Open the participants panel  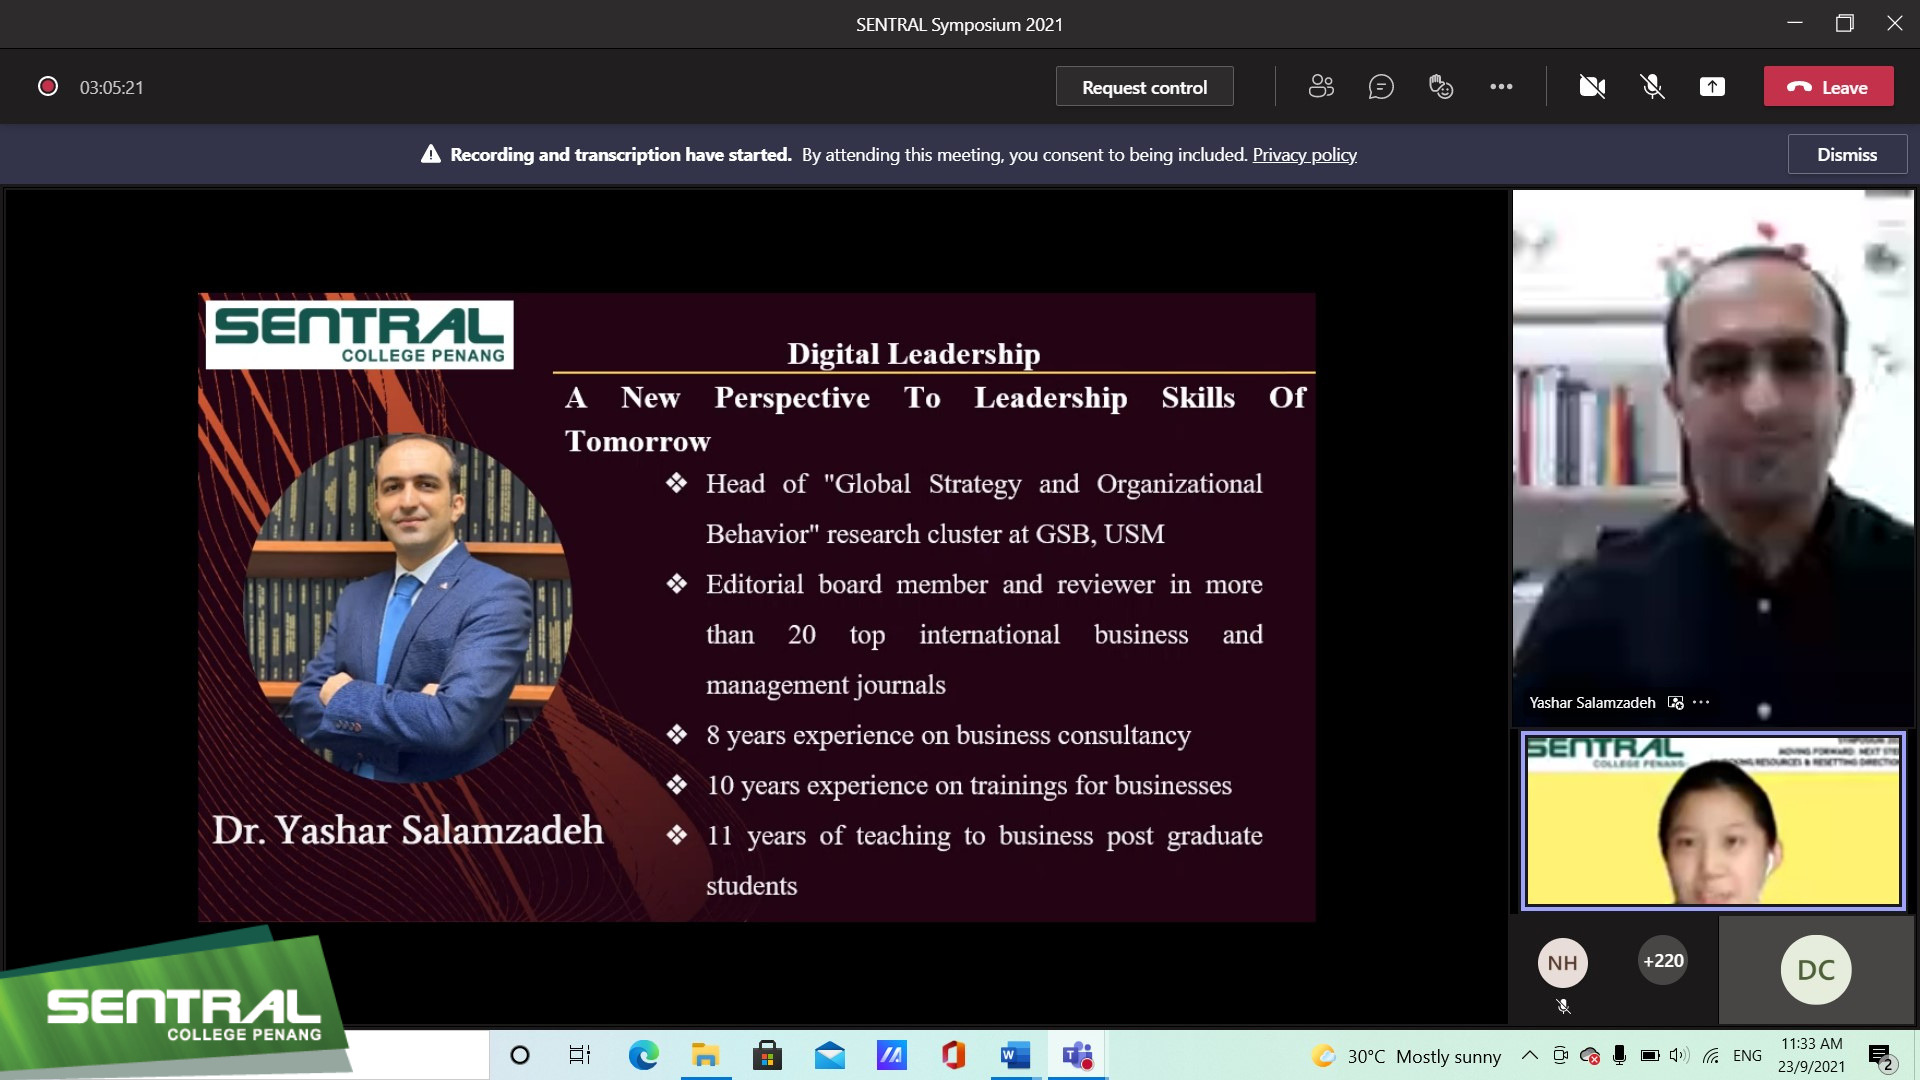(x=1321, y=87)
